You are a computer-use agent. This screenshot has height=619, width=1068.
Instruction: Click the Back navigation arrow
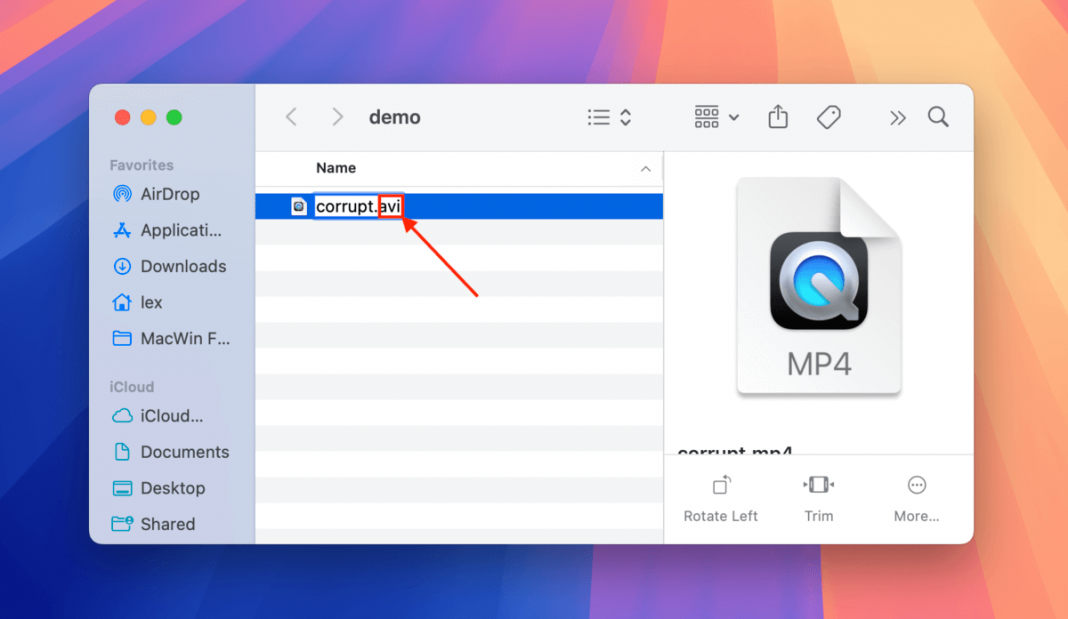[291, 117]
